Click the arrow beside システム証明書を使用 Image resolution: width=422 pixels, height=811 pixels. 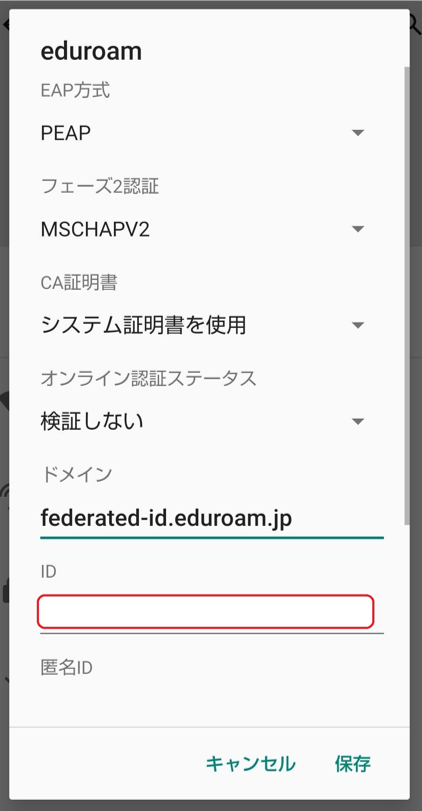click(x=358, y=325)
